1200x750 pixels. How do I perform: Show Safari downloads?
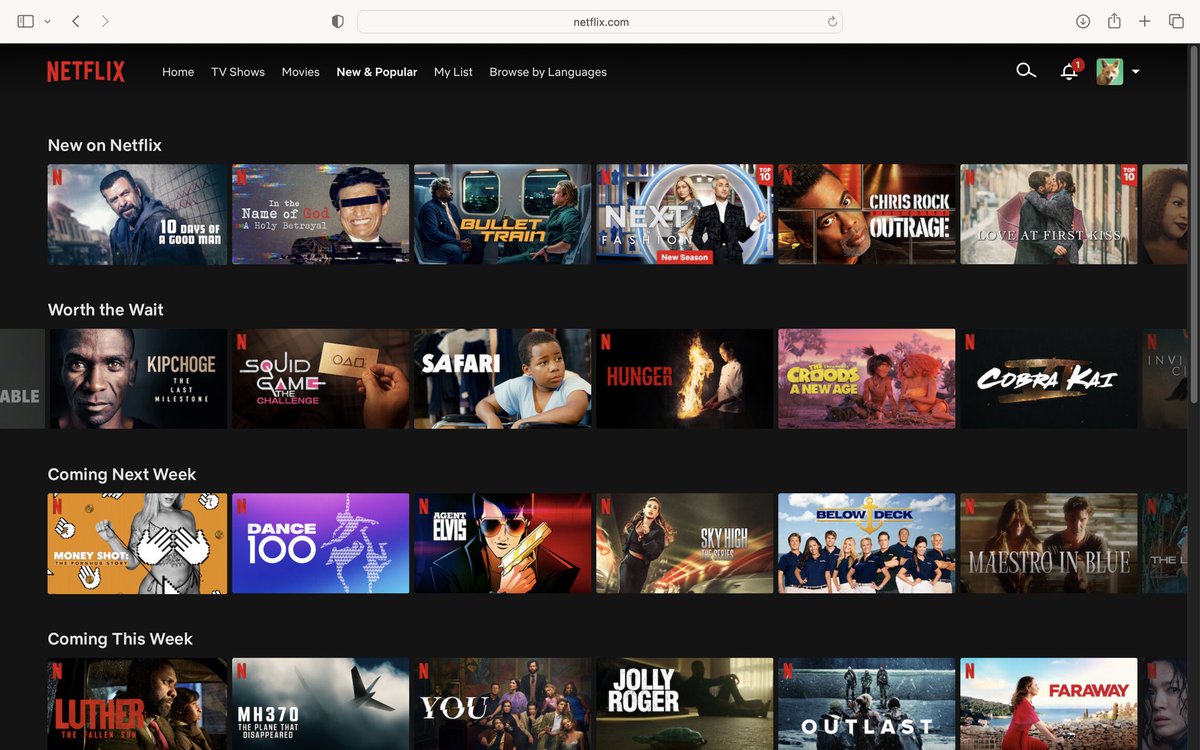(1083, 21)
